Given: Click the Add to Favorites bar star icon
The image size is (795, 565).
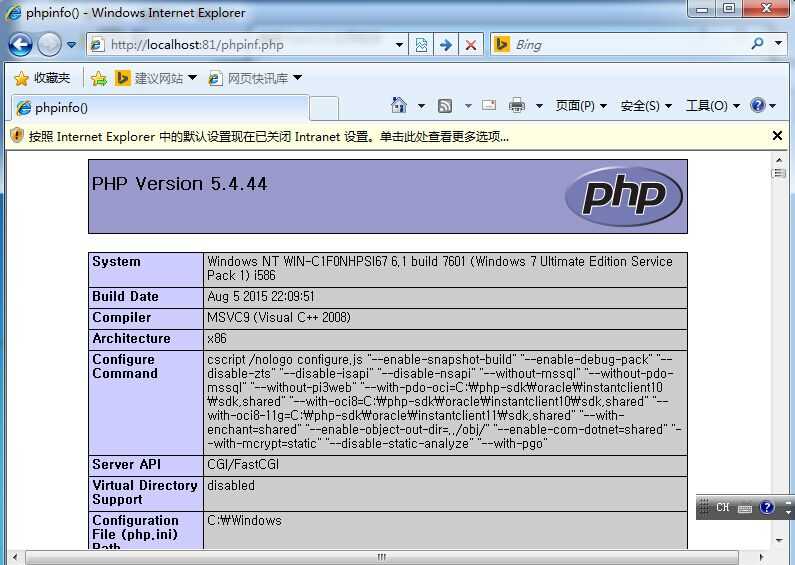Looking at the screenshot, I should pyautogui.click(x=99, y=78).
